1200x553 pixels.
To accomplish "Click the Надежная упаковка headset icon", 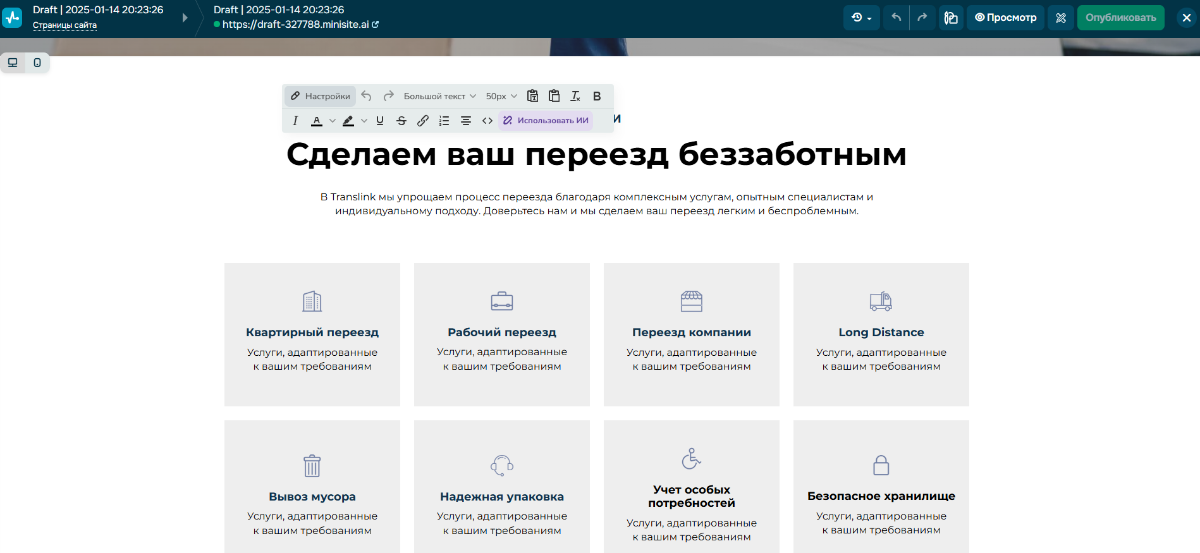I will [x=502, y=465].
